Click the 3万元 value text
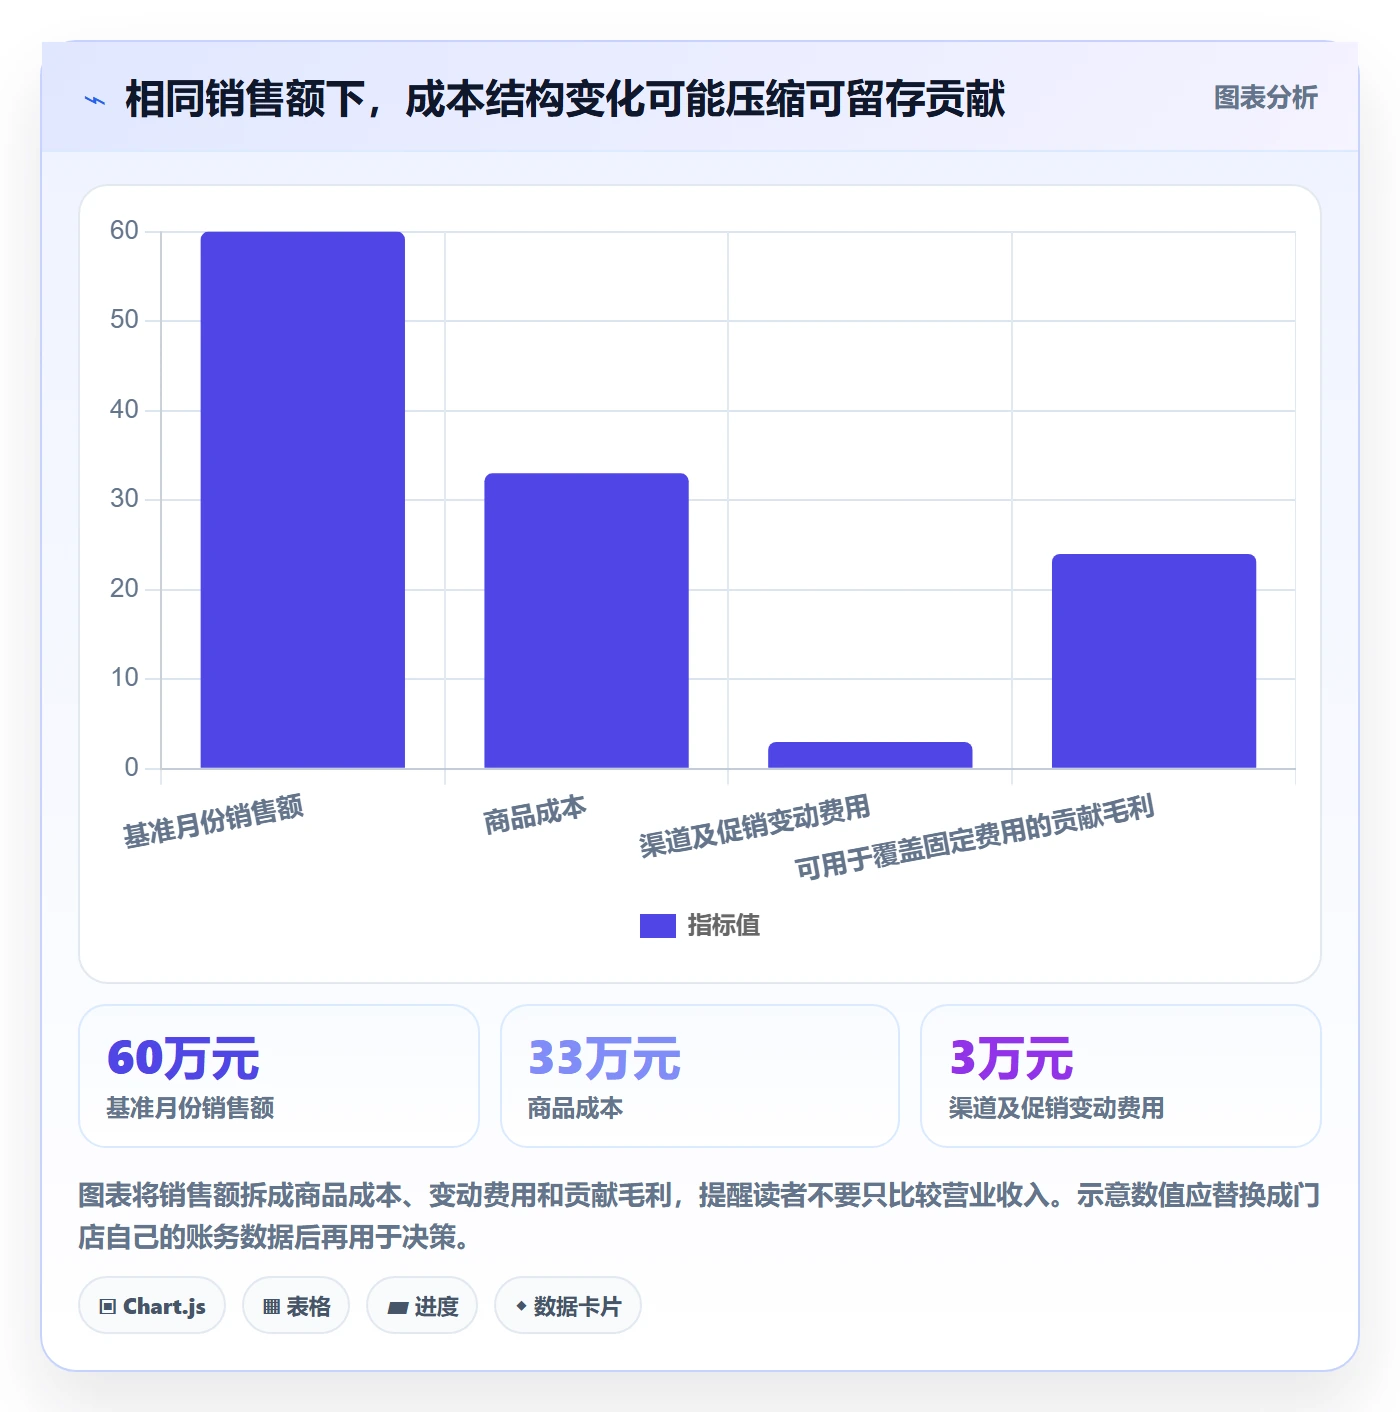Image resolution: width=1400 pixels, height=1412 pixels. 1011,1058
